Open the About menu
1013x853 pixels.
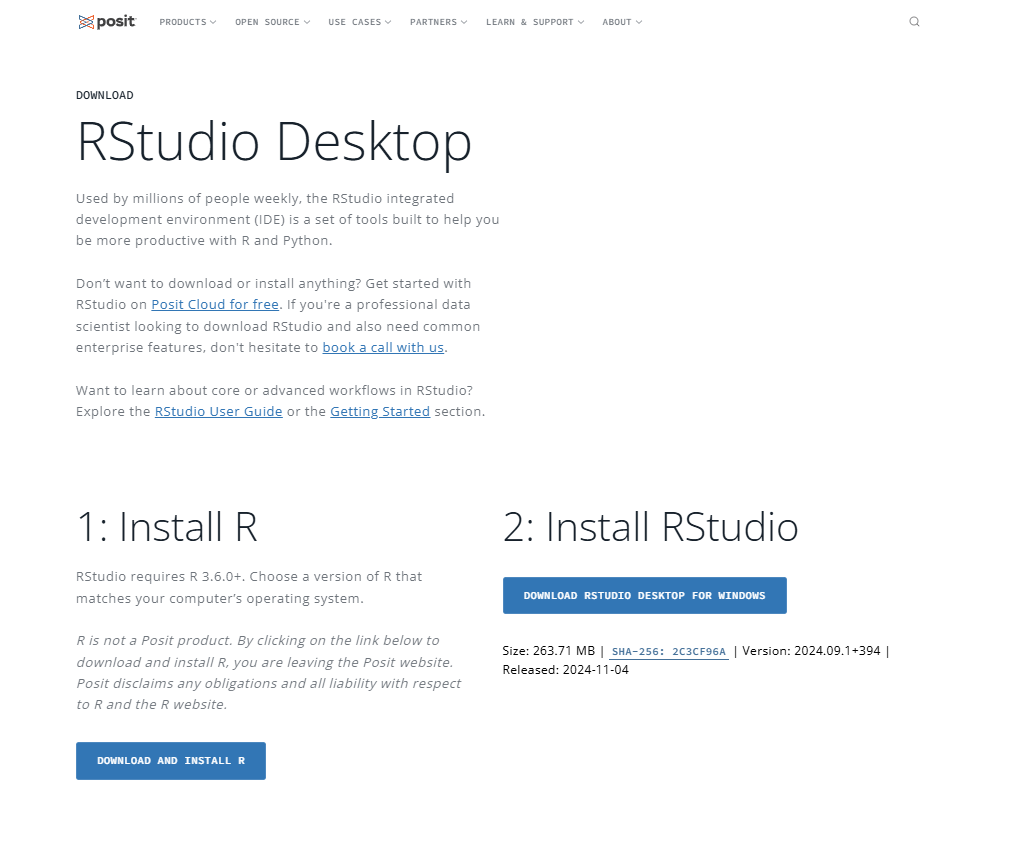click(x=621, y=22)
